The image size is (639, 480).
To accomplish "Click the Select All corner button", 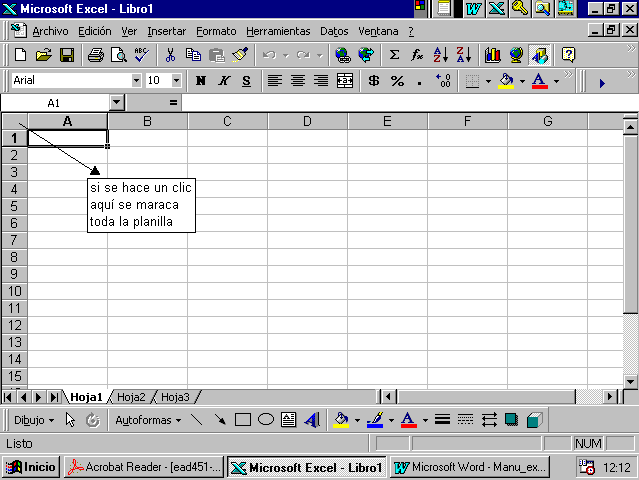I will pos(15,121).
